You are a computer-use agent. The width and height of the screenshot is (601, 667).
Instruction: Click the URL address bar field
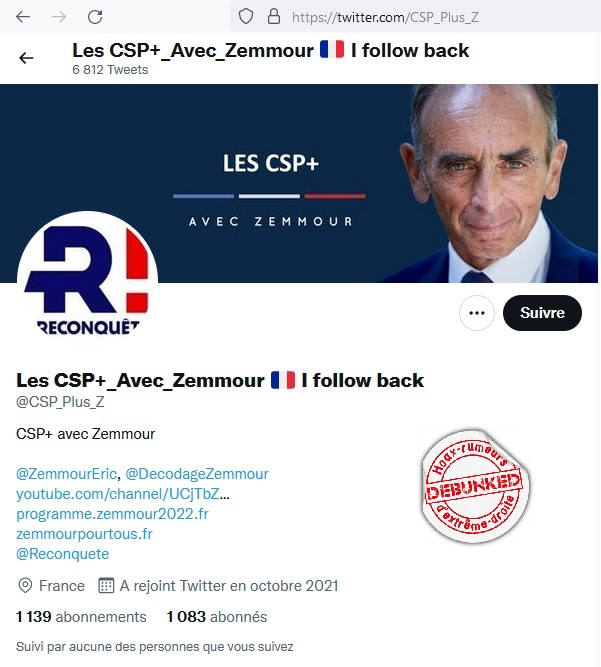(415, 17)
